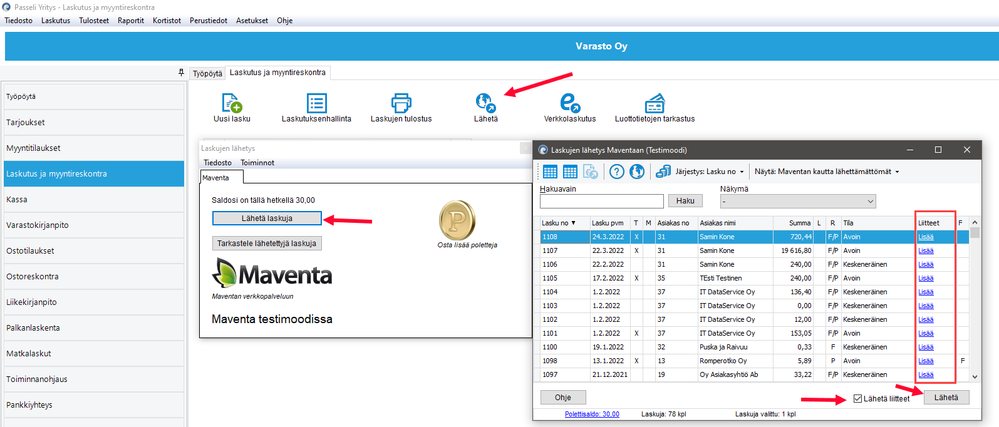The width and height of the screenshot is (999, 427).
Task: Click the invoice list scrollbar up arrow
Action: coord(975,222)
